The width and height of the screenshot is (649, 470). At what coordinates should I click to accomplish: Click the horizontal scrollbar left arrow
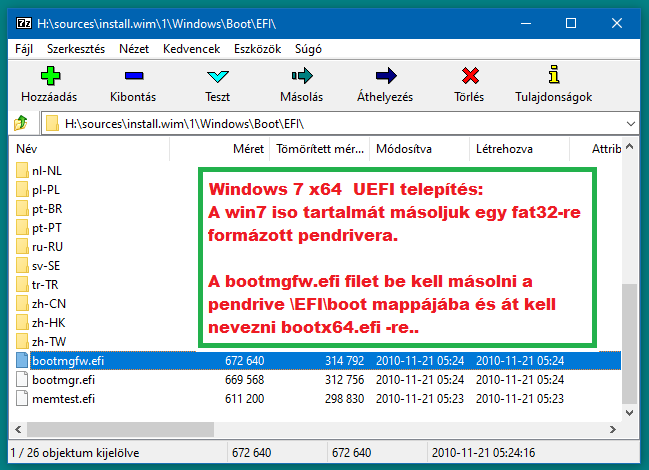point(18,429)
